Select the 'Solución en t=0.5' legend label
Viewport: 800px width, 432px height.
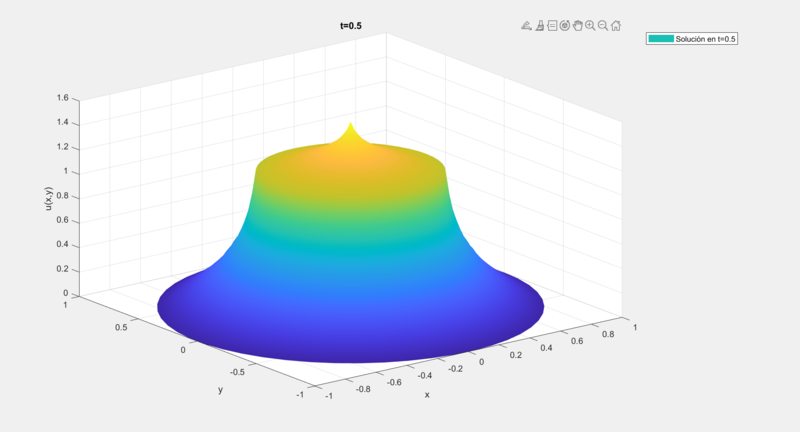coord(706,39)
